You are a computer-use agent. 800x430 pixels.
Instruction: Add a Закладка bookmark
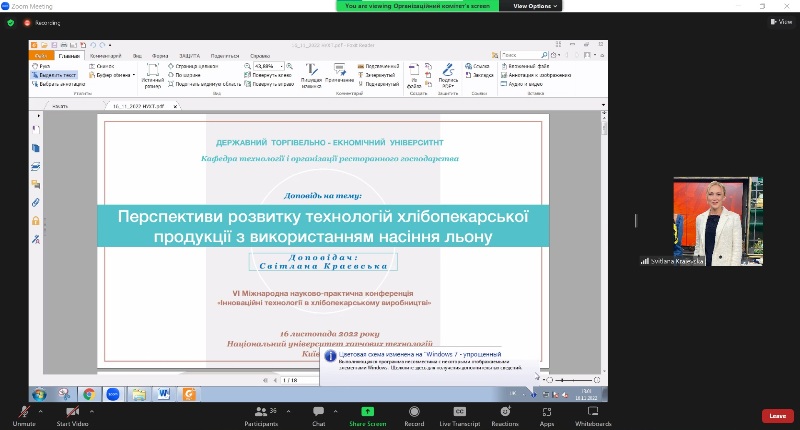tap(479, 75)
